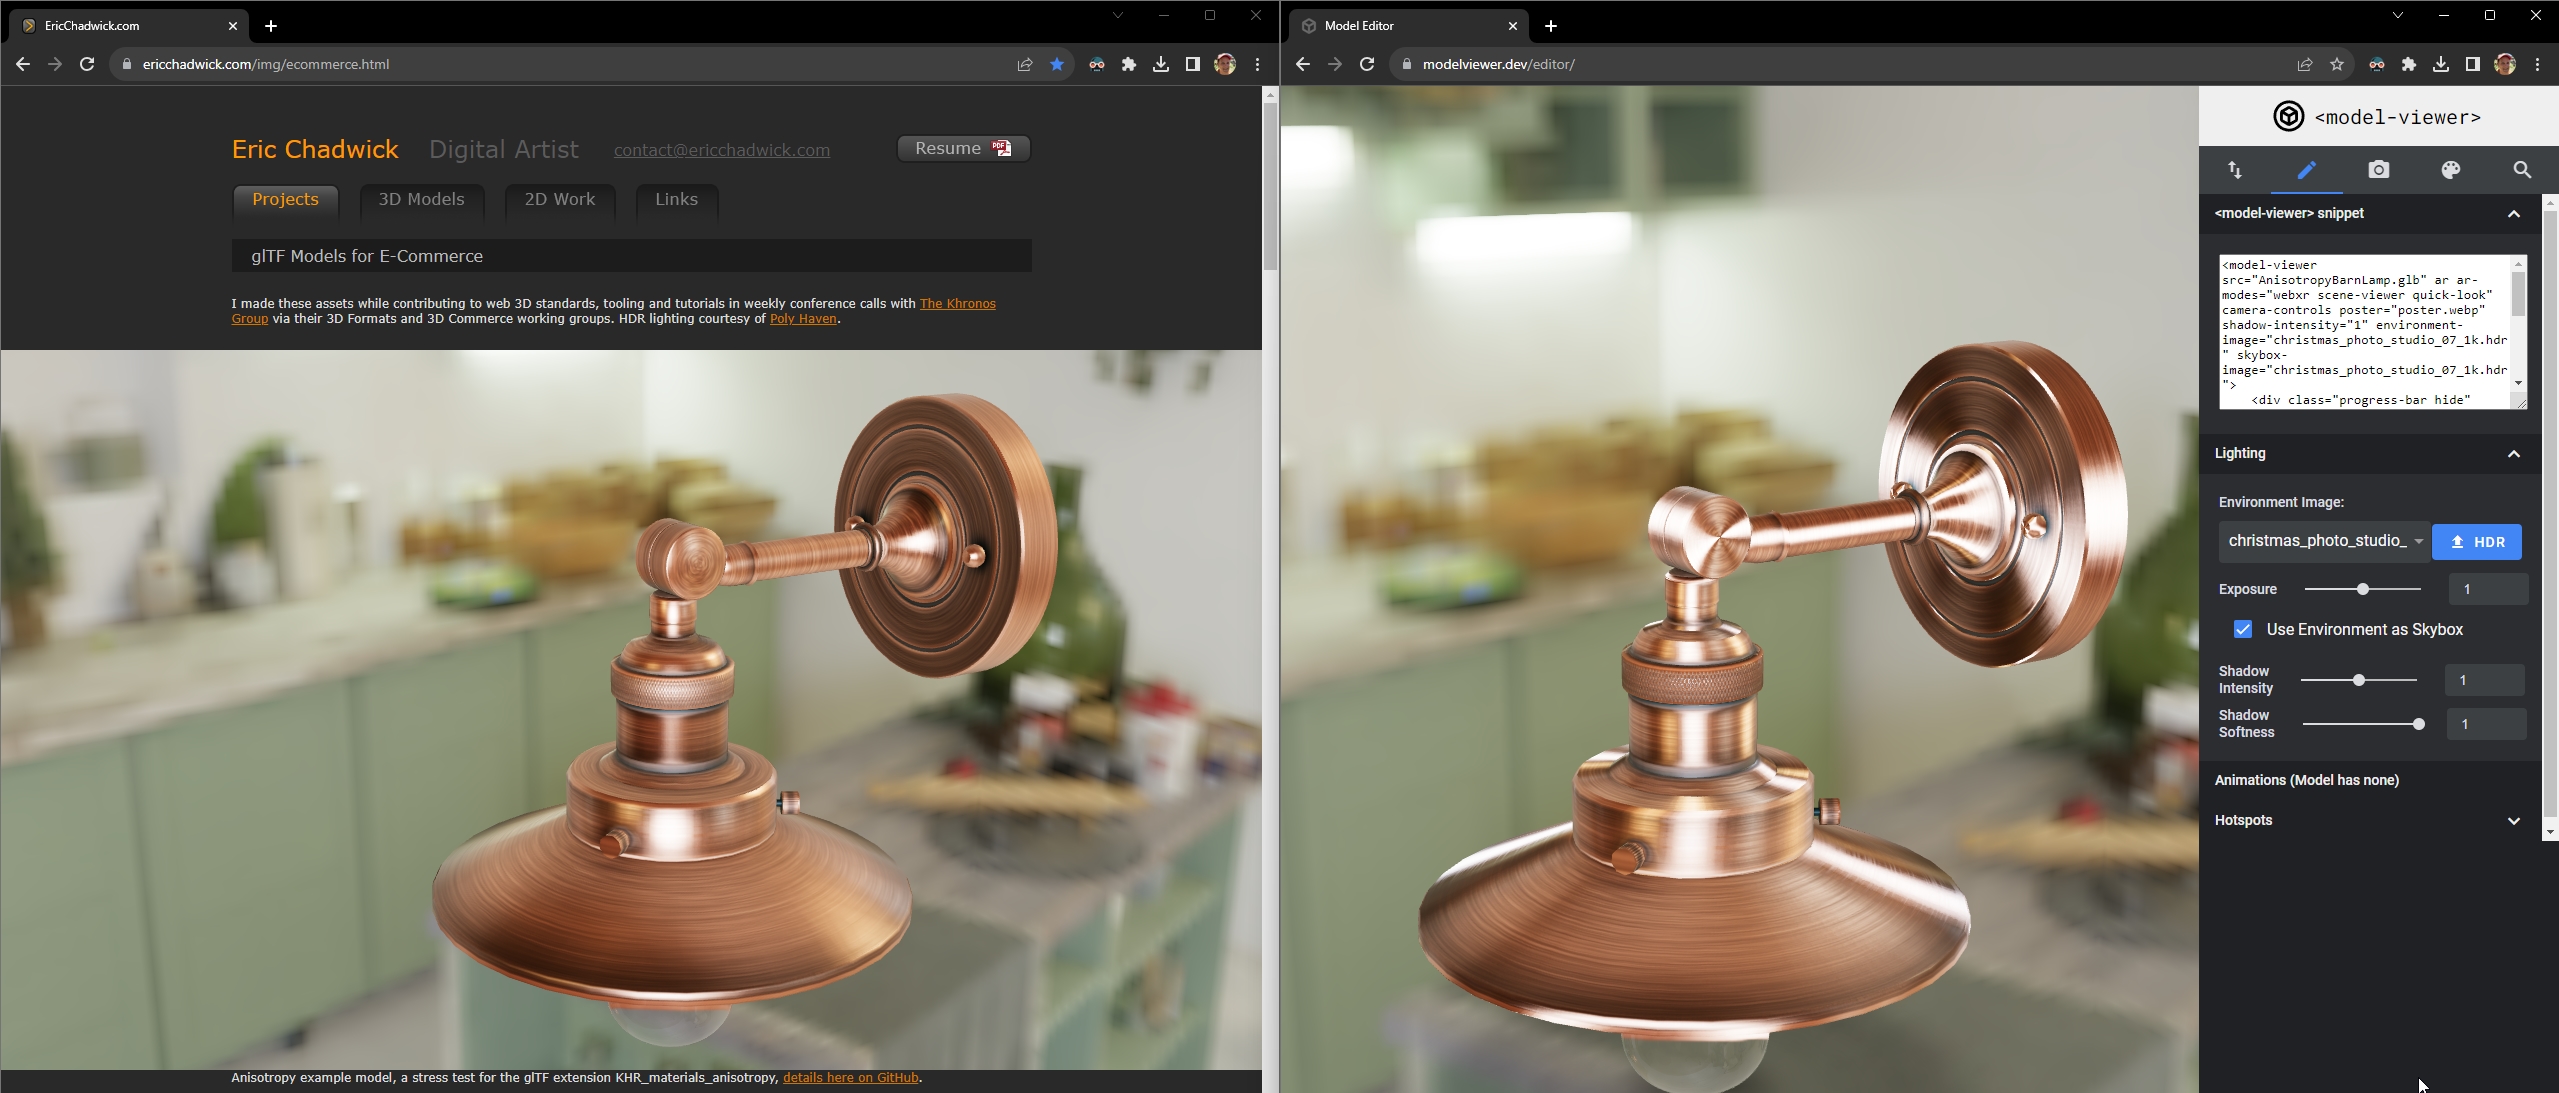Switch to the 3D Models tab
2559x1093 pixels.
click(421, 199)
